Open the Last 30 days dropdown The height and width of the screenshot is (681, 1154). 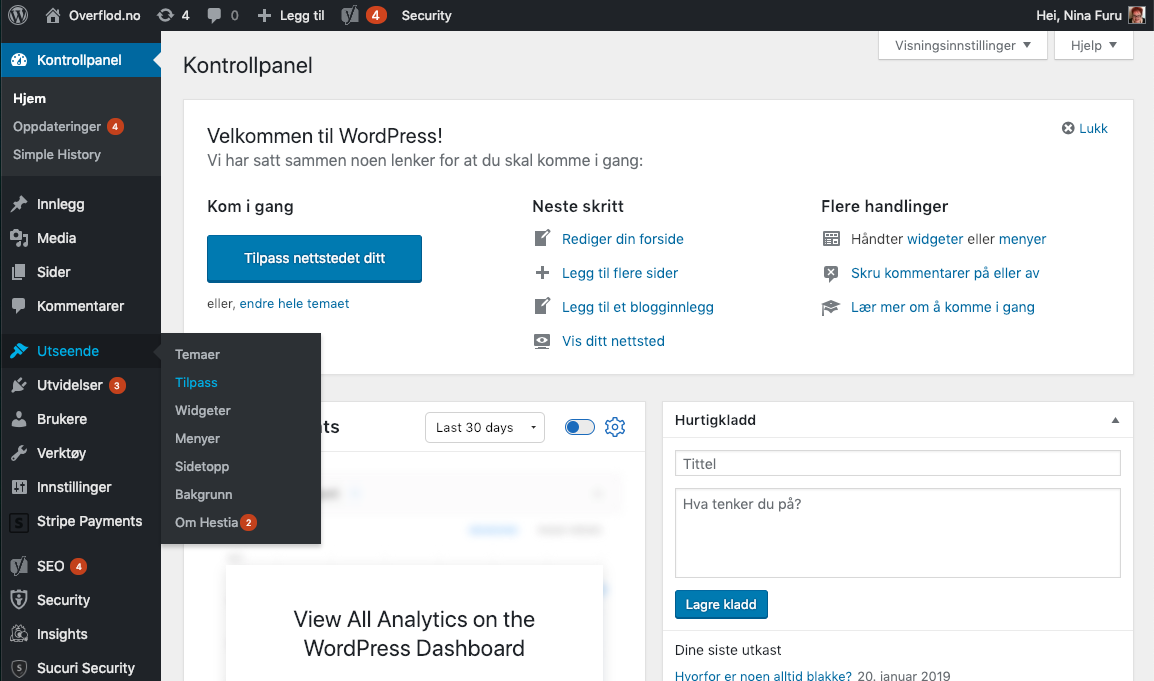pos(485,428)
